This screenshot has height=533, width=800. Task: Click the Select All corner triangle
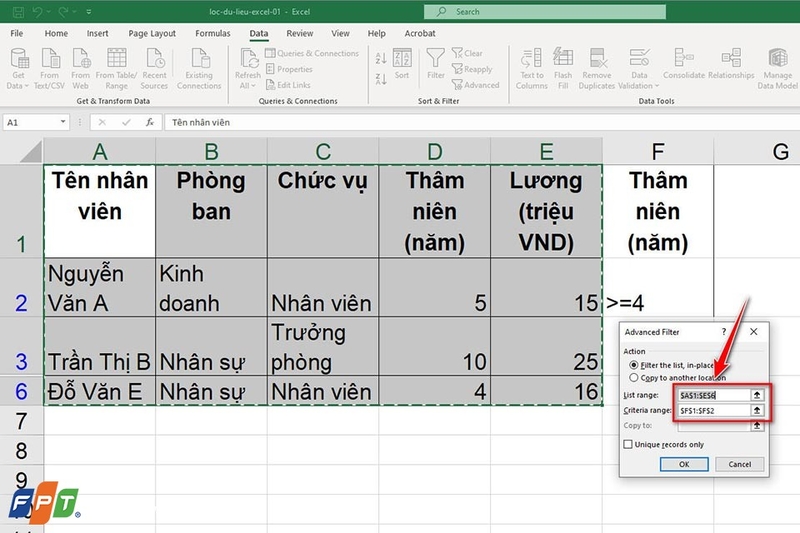(31, 151)
